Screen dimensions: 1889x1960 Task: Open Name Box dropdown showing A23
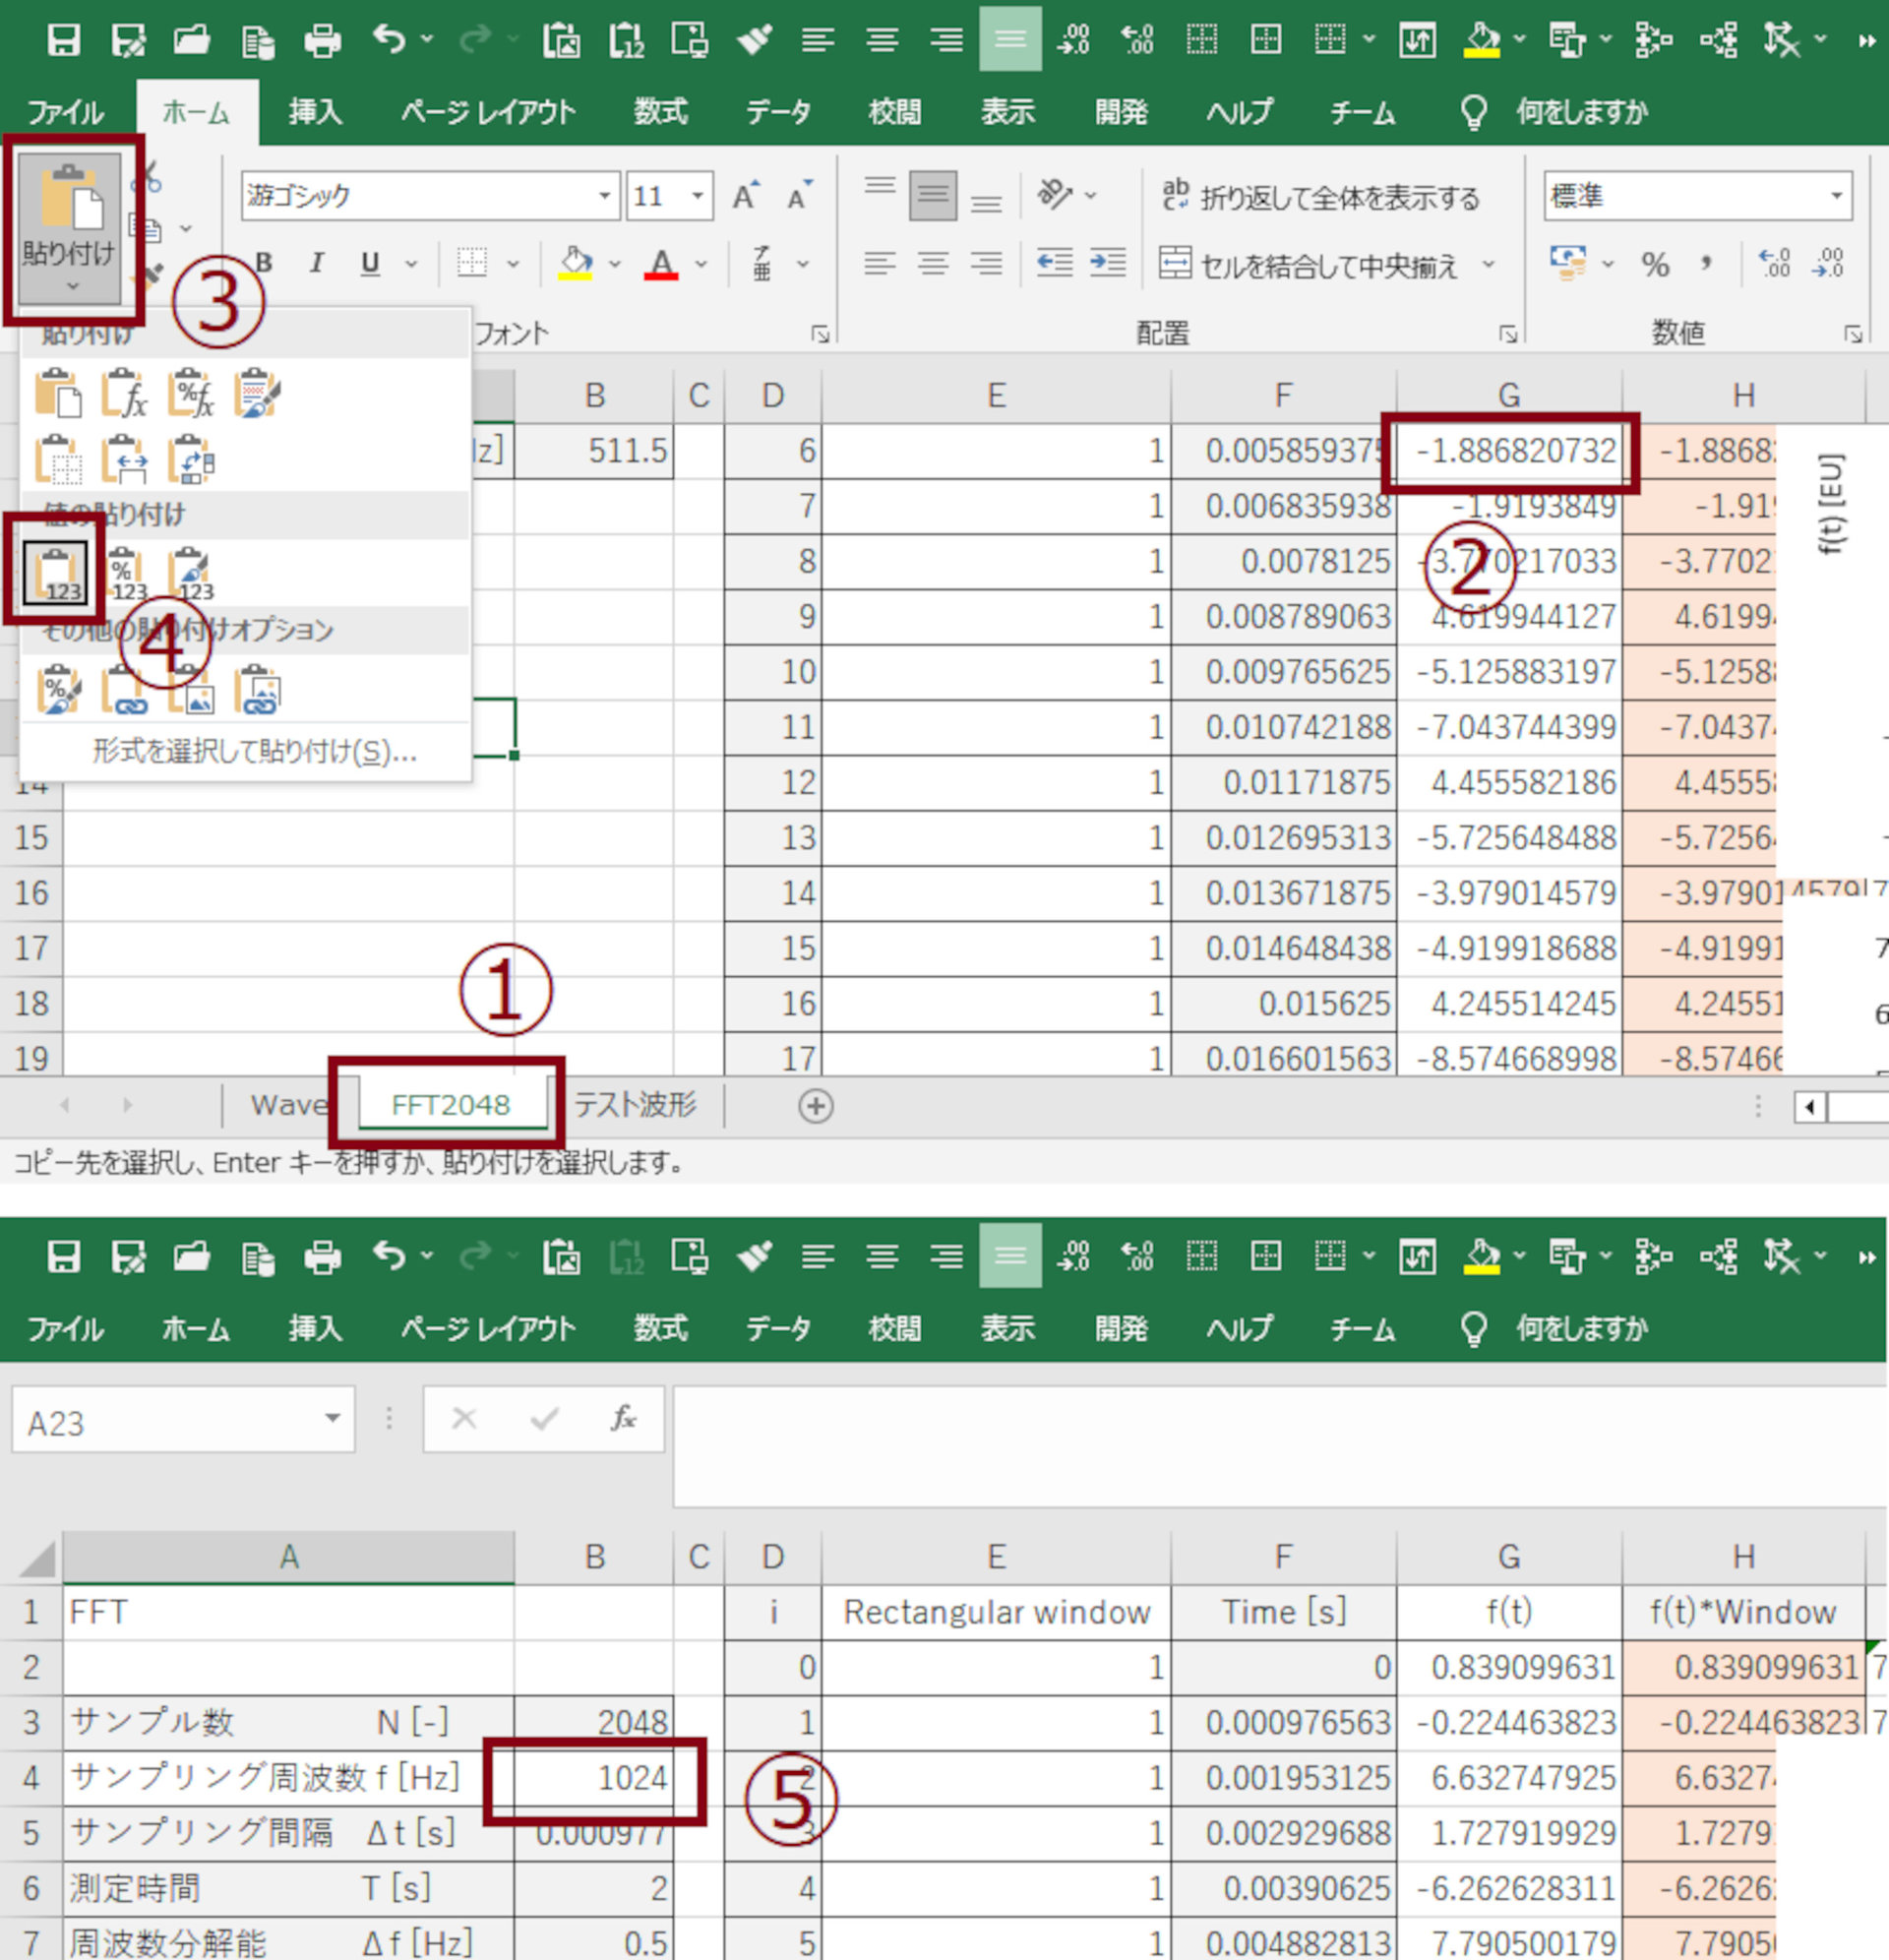tap(332, 1418)
